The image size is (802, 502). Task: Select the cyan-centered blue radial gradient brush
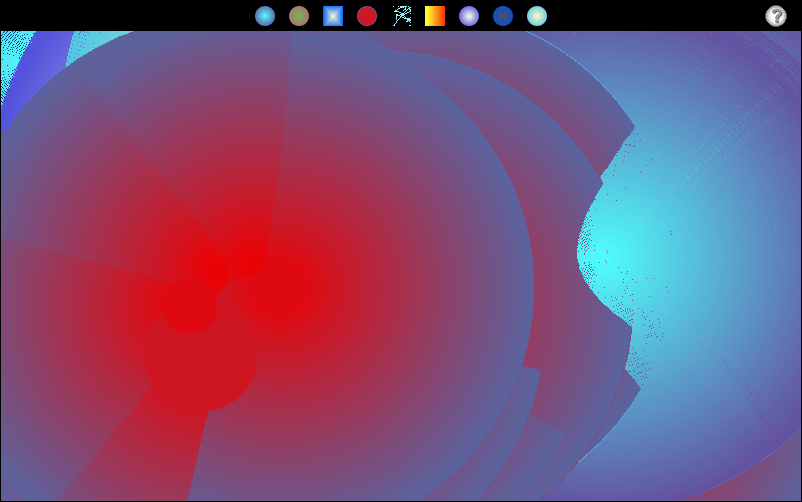tap(265, 16)
